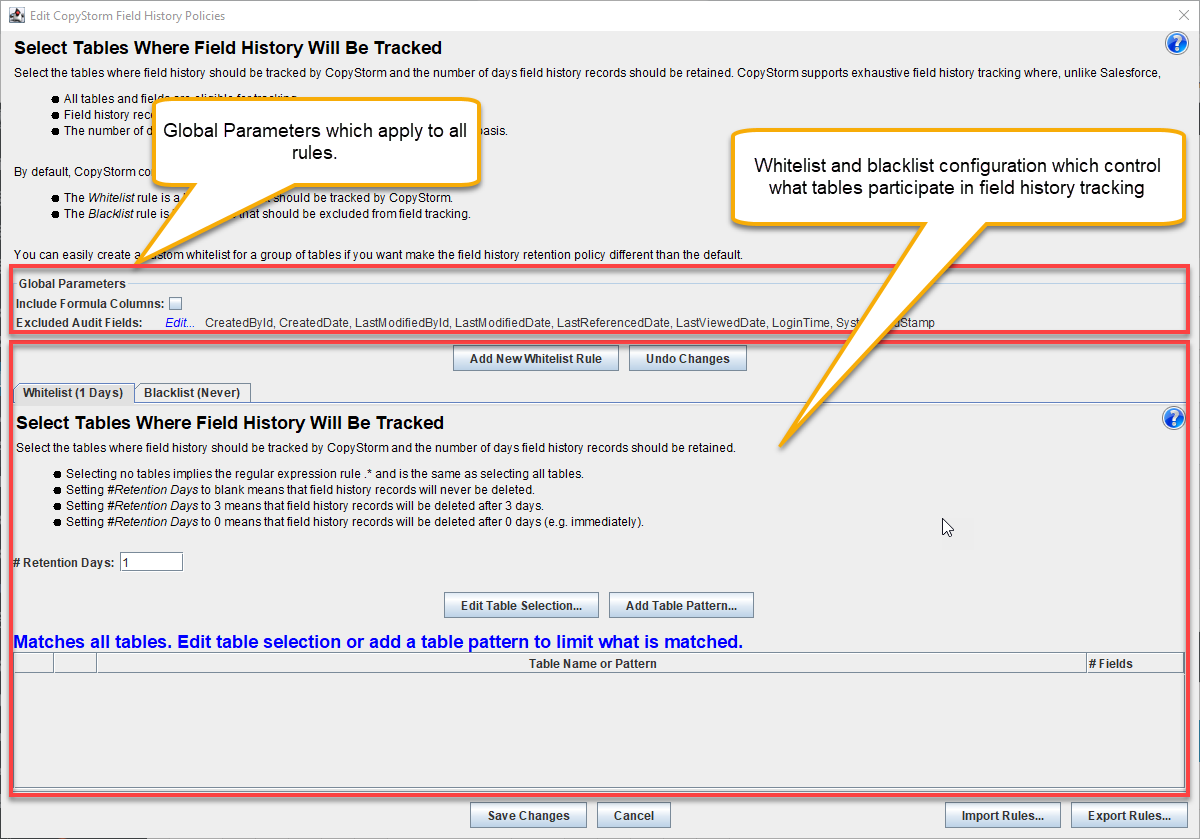Screen dimensions: 1200x839
Task: Click the Add Table Pattern... button
Action: point(681,606)
